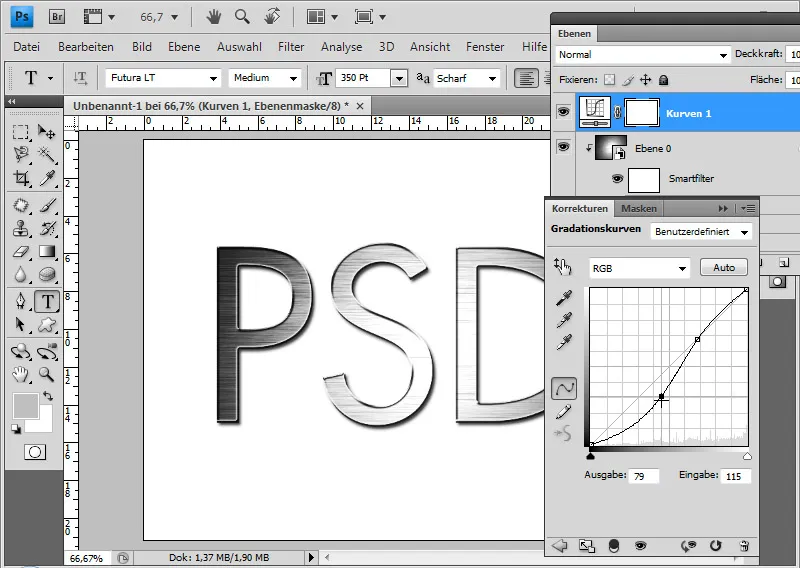
Task: Open the curves preset dropdown Benutzerdefiniert
Action: pyautogui.click(x=701, y=232)
